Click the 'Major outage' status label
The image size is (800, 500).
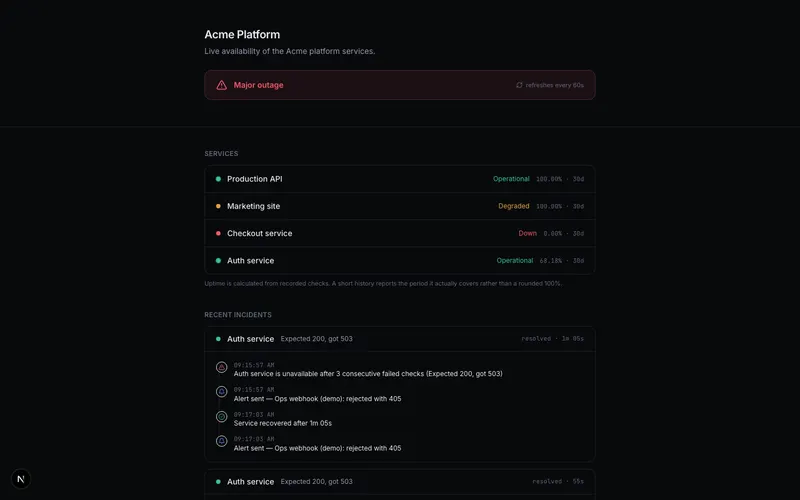pyautogui.click(x=258, y=85)
